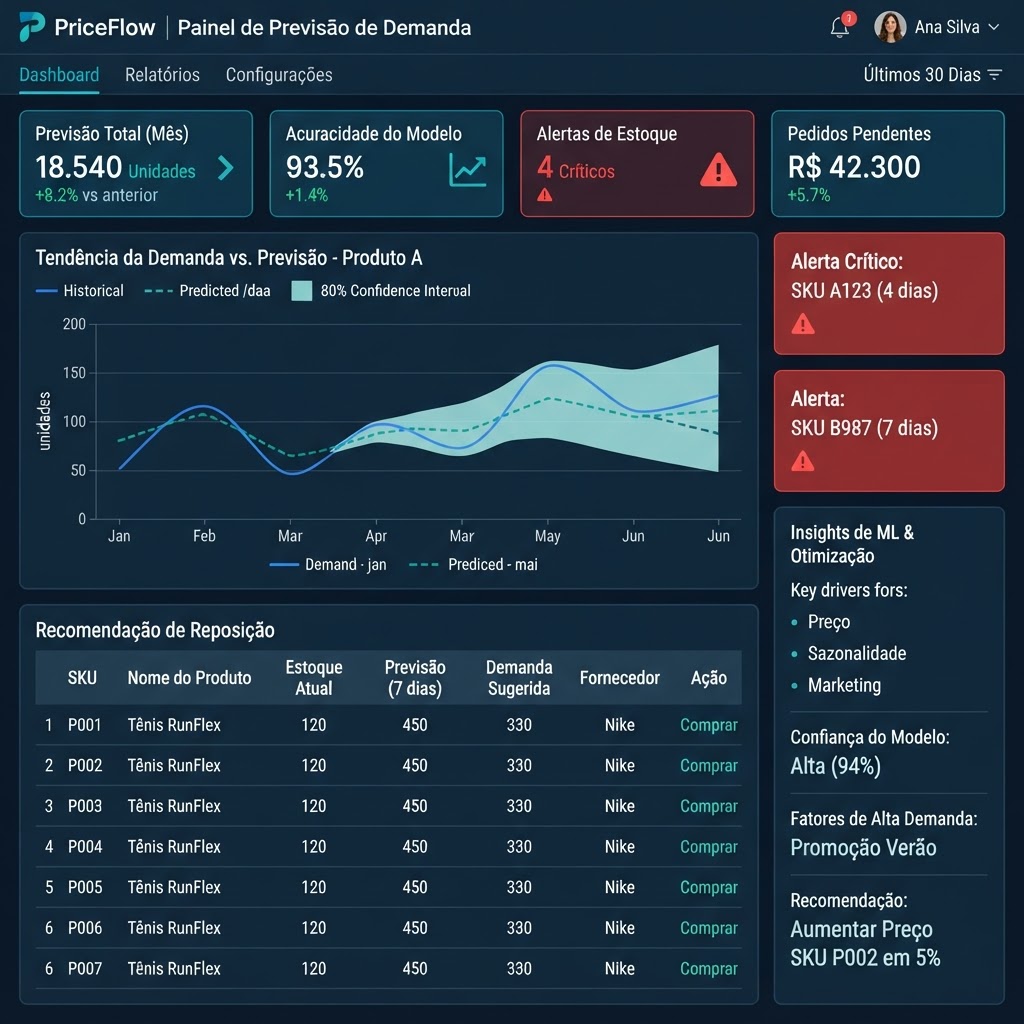1024x1024 pixels.
Task: Go to the Configurações tab
Action: [279, 75]
